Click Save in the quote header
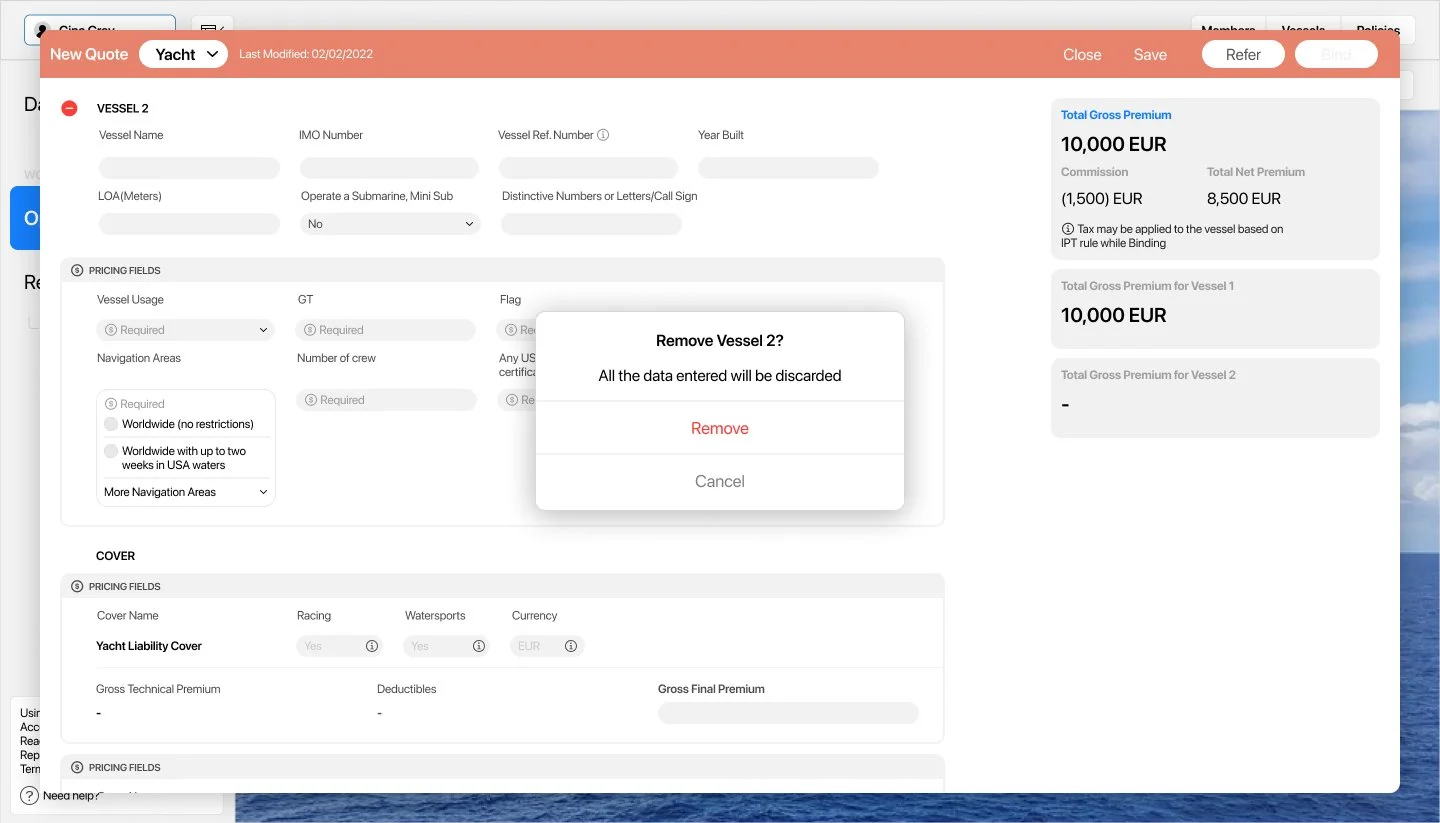1440x823 pixels. point(1150,55)
